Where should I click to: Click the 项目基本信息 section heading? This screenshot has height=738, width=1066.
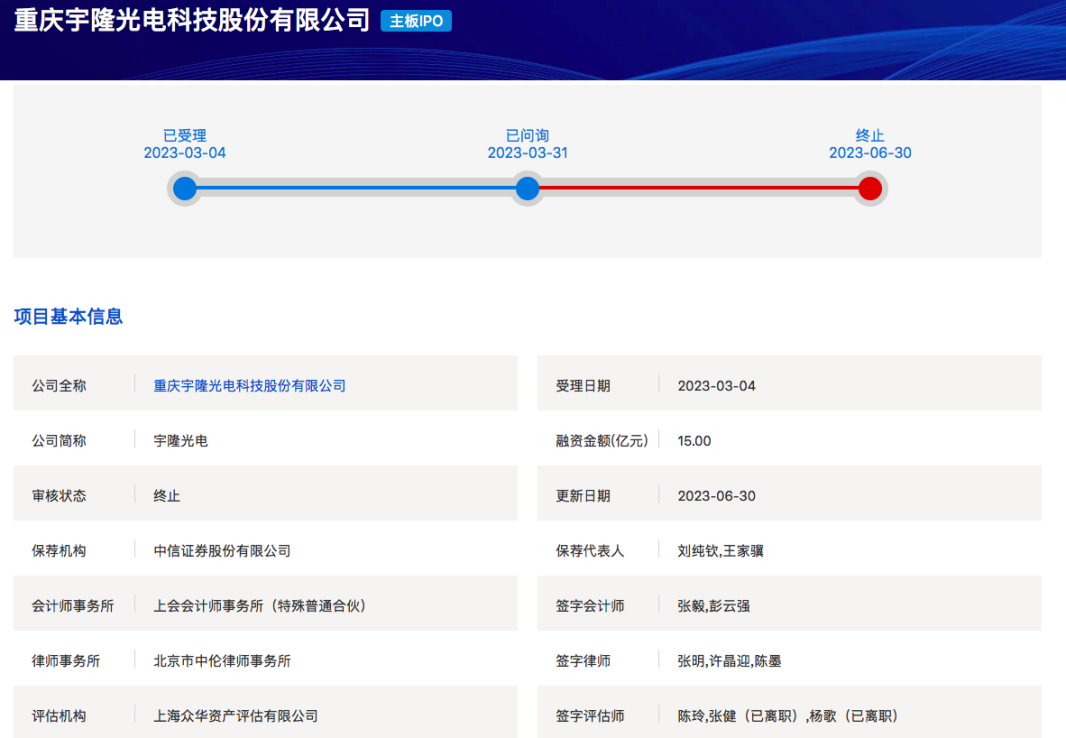click(x=68, y=317)
